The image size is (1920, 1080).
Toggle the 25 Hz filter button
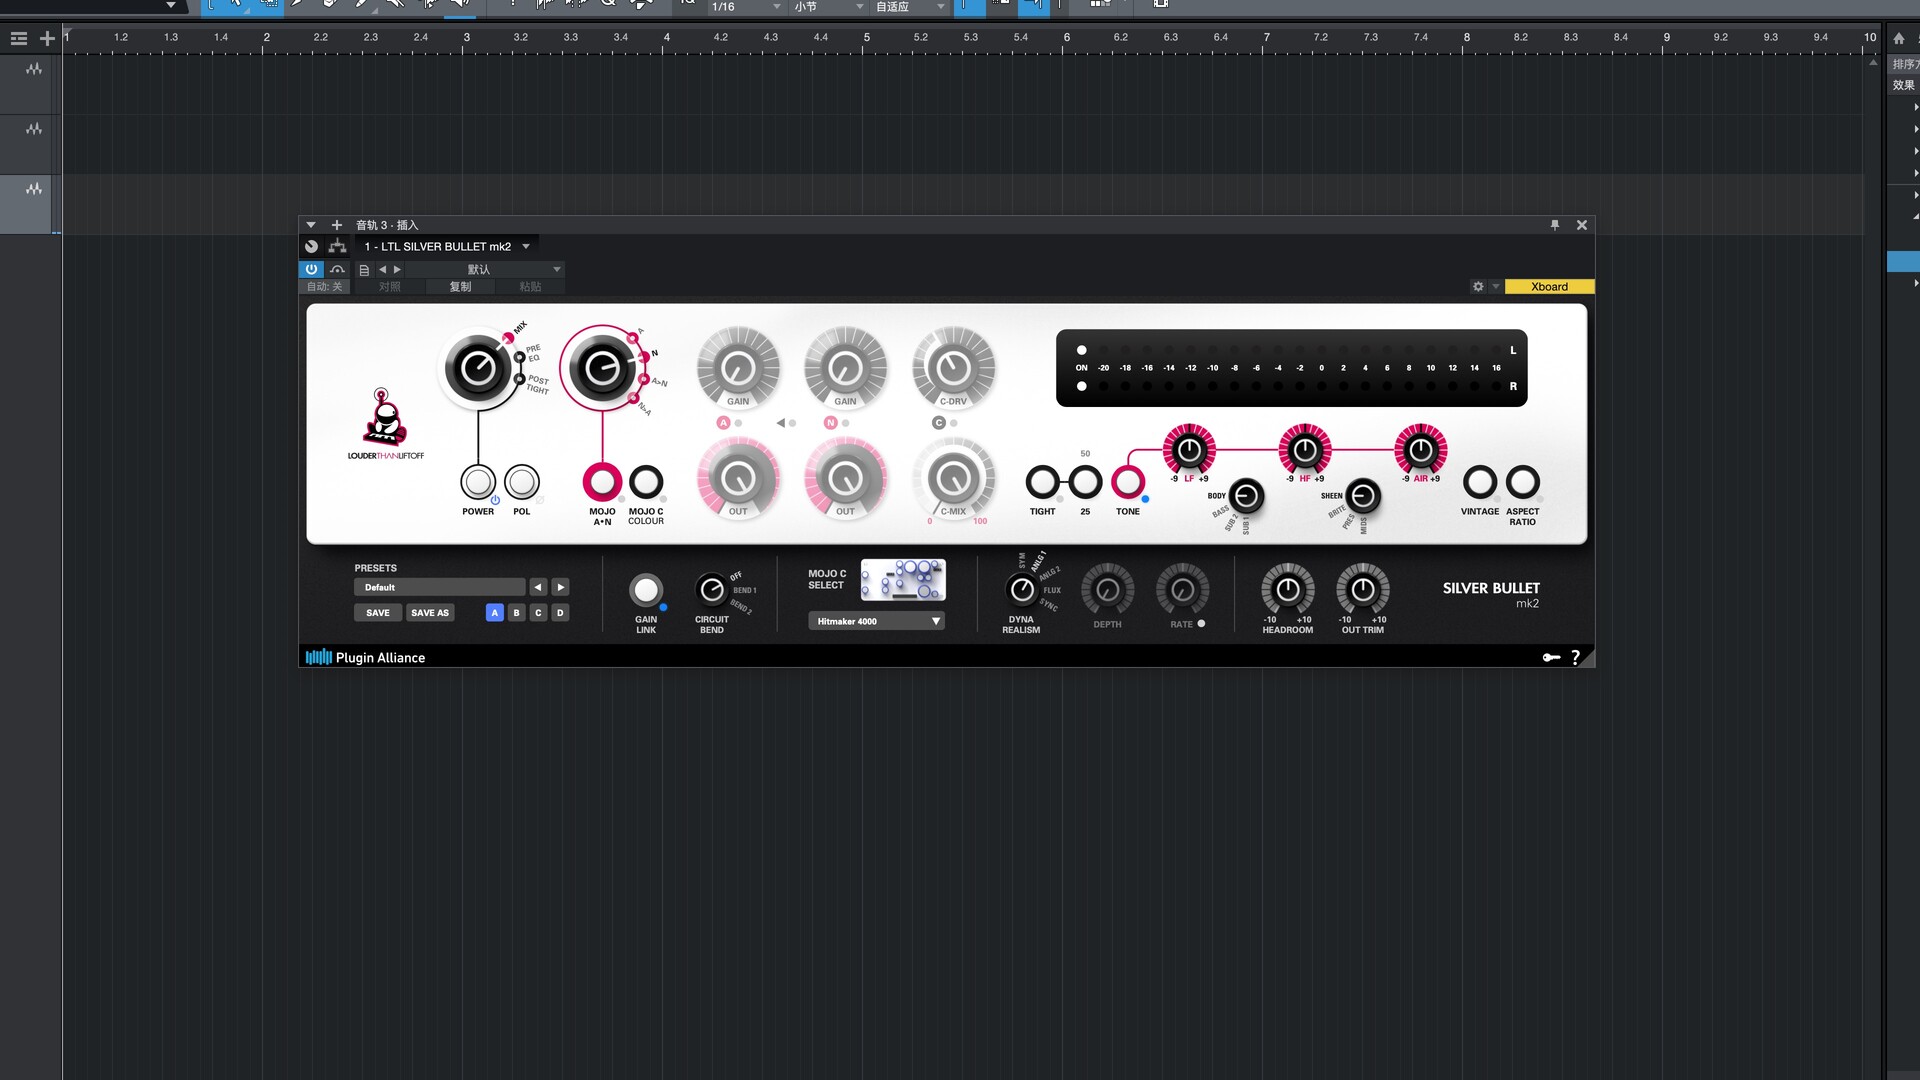pyautogui.click(x=1085, y=482)
